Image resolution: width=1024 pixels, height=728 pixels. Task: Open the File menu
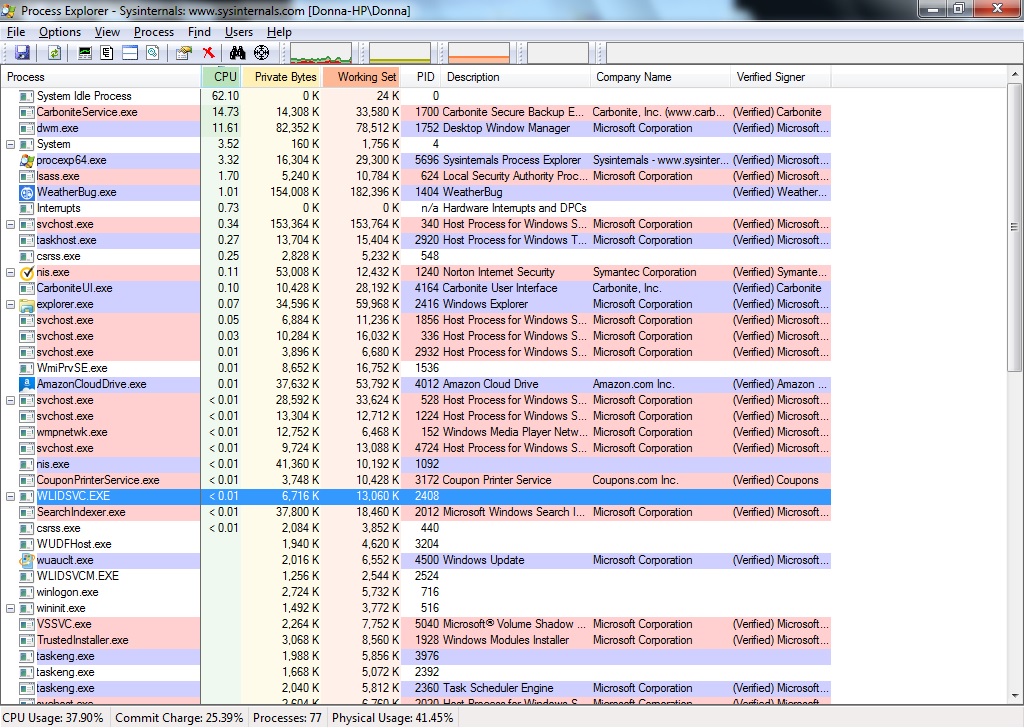(16, 32)
